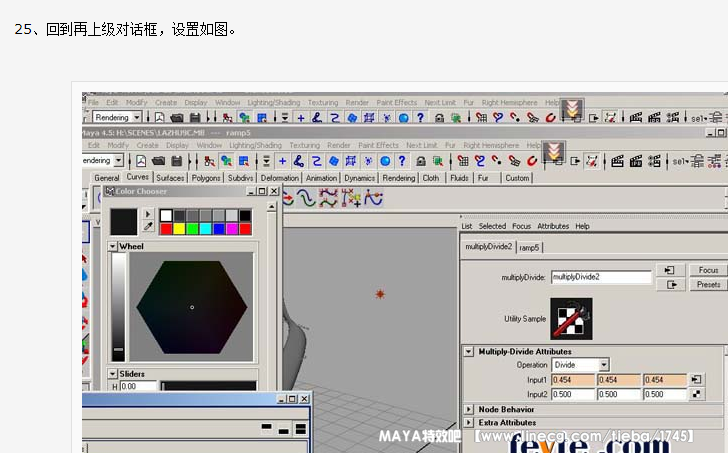Switch to the ramp5 tab

[x=529, y=247]
